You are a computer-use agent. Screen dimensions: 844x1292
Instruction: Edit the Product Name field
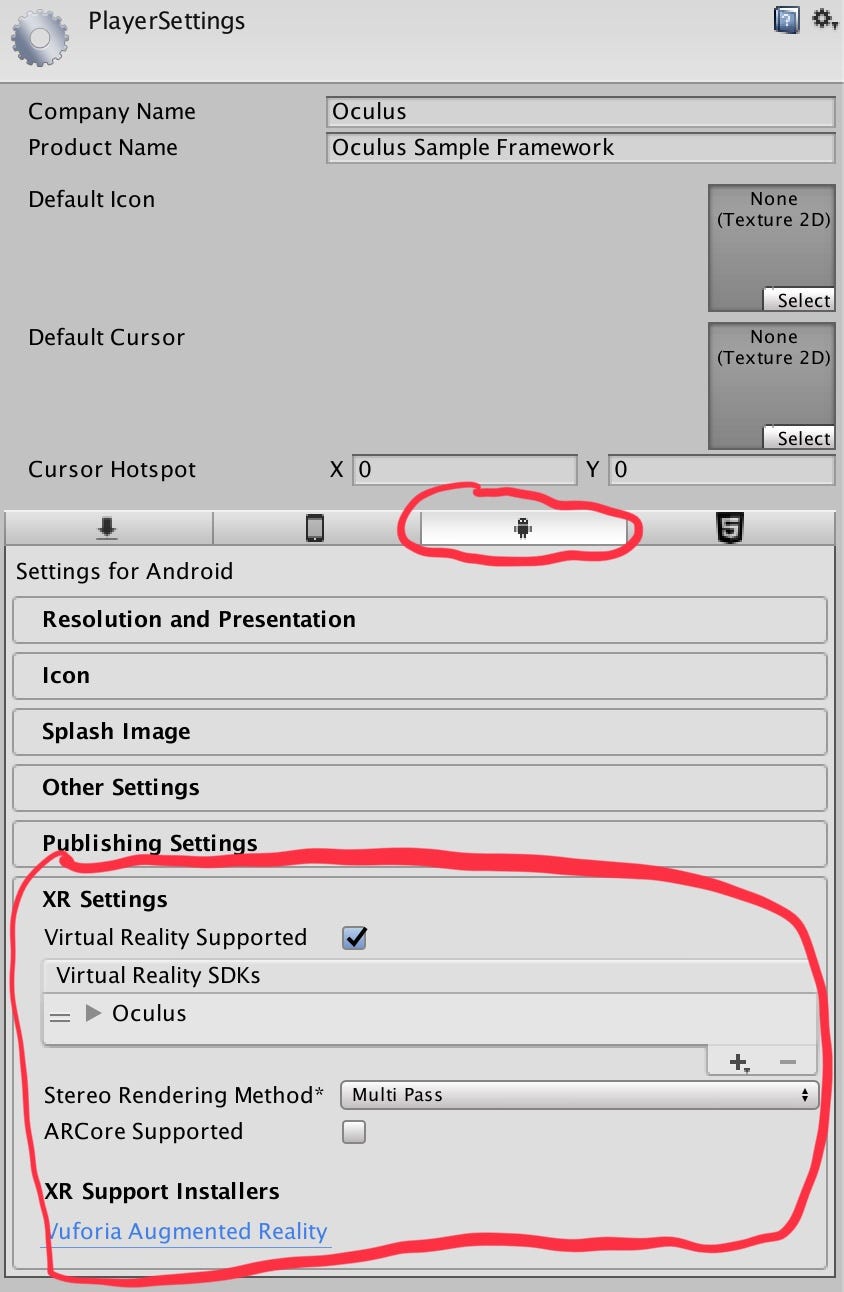[x=580, y=148]
